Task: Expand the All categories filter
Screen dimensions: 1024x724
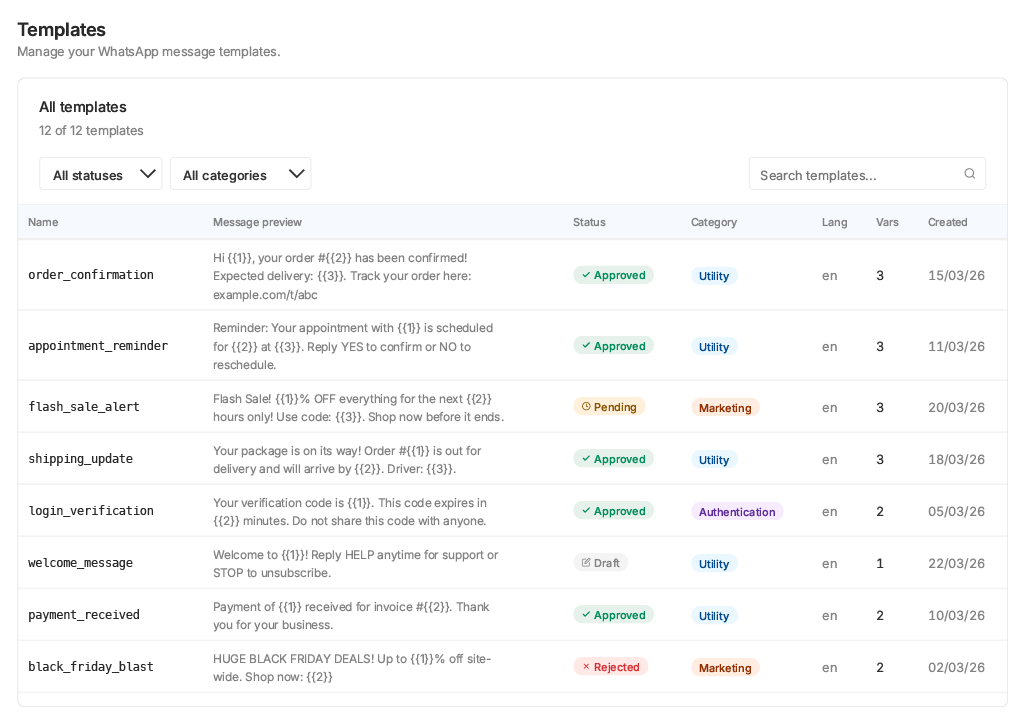Action: point(240,174)
